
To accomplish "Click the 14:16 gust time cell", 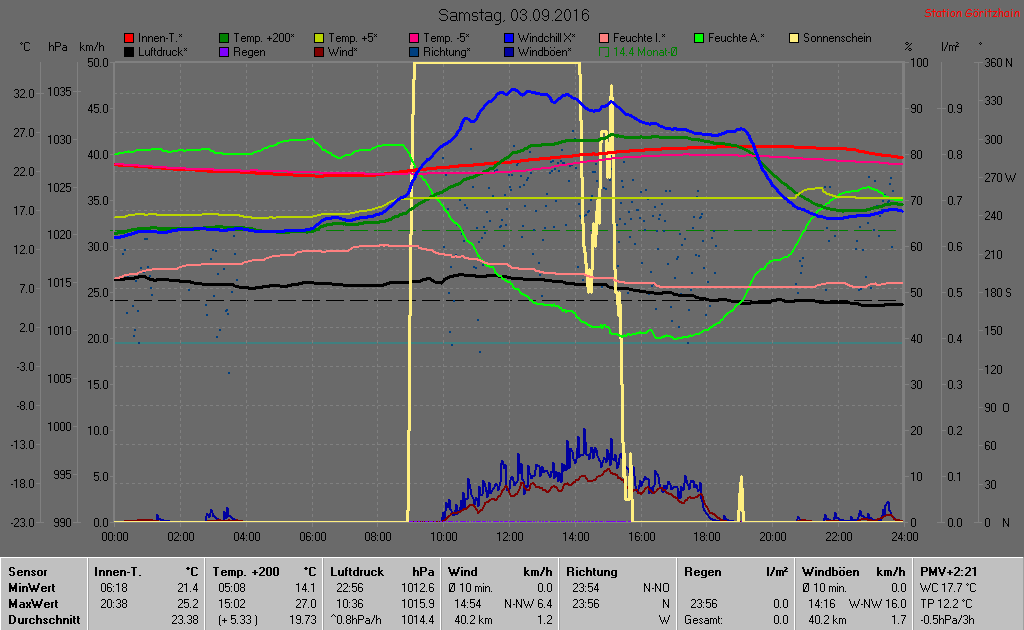I will pos(822,604).
